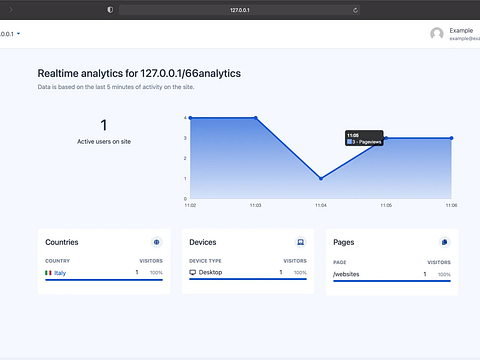Click the DEVICE TYPE column header
Viewport: 480px width, 360px height.
pyautogui.click(x=205, y=261)
